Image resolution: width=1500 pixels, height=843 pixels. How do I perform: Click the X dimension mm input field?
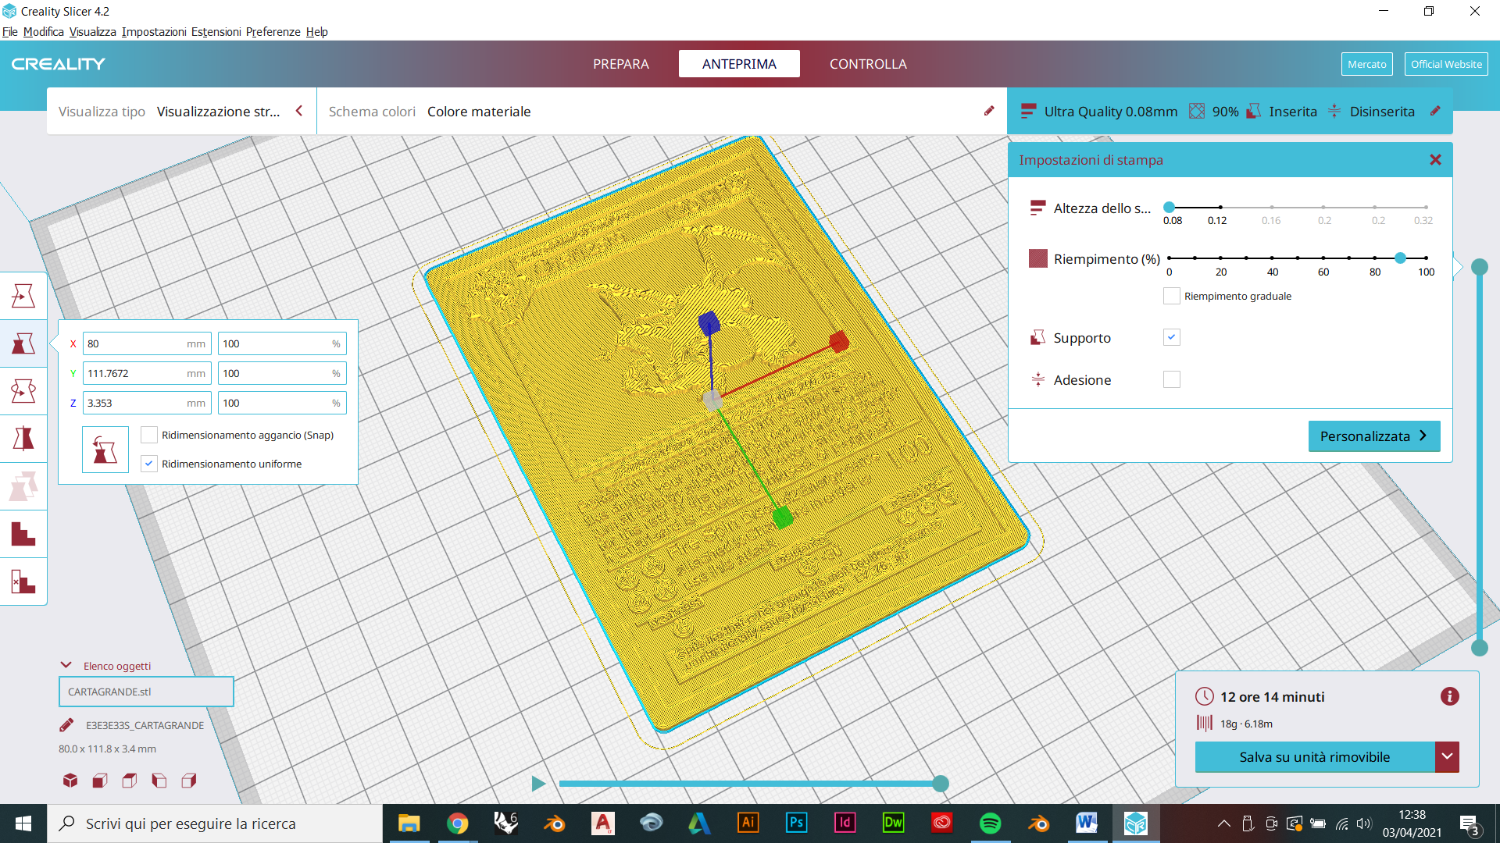[147, 344]
